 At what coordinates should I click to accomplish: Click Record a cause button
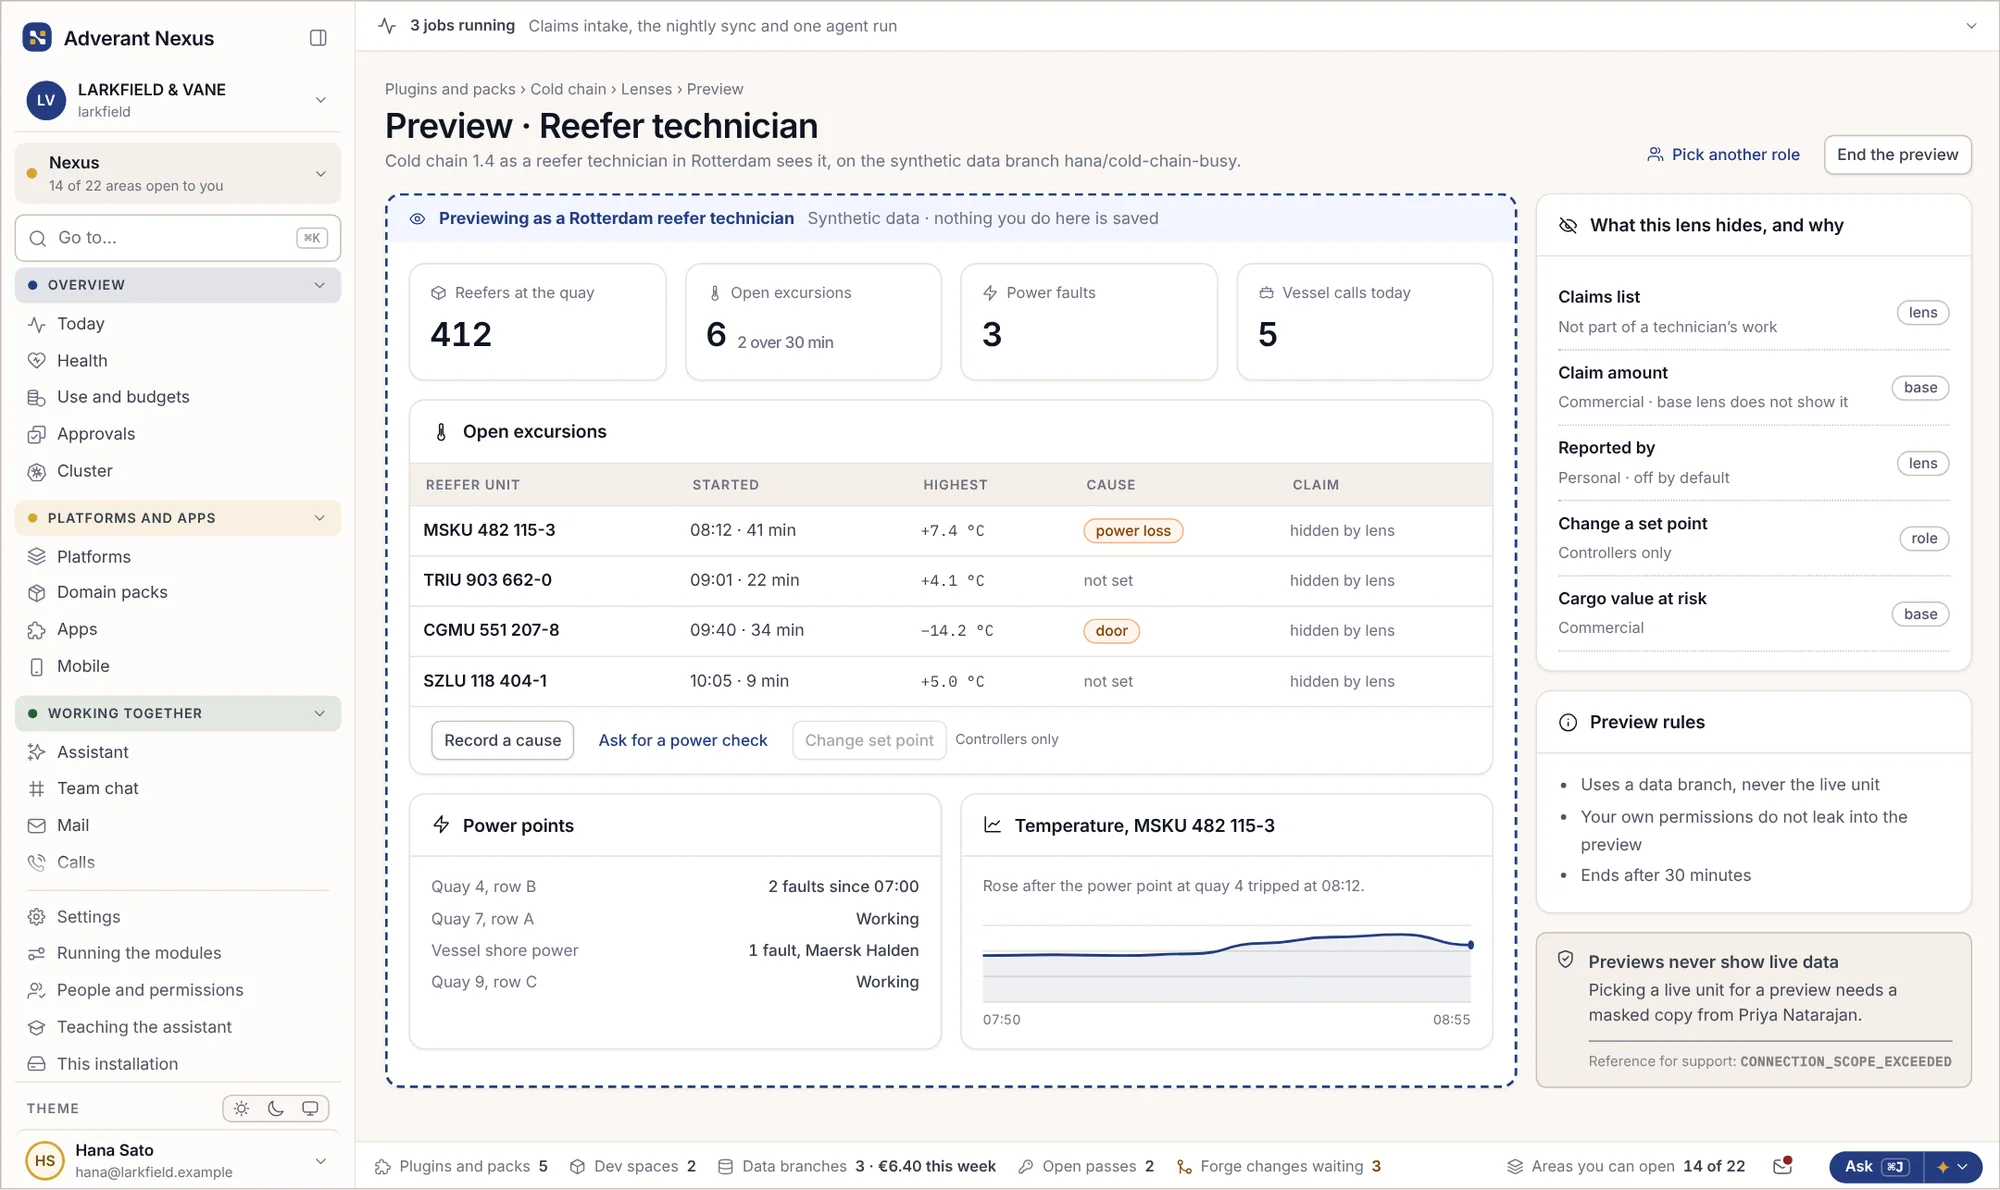click(502, 740)
